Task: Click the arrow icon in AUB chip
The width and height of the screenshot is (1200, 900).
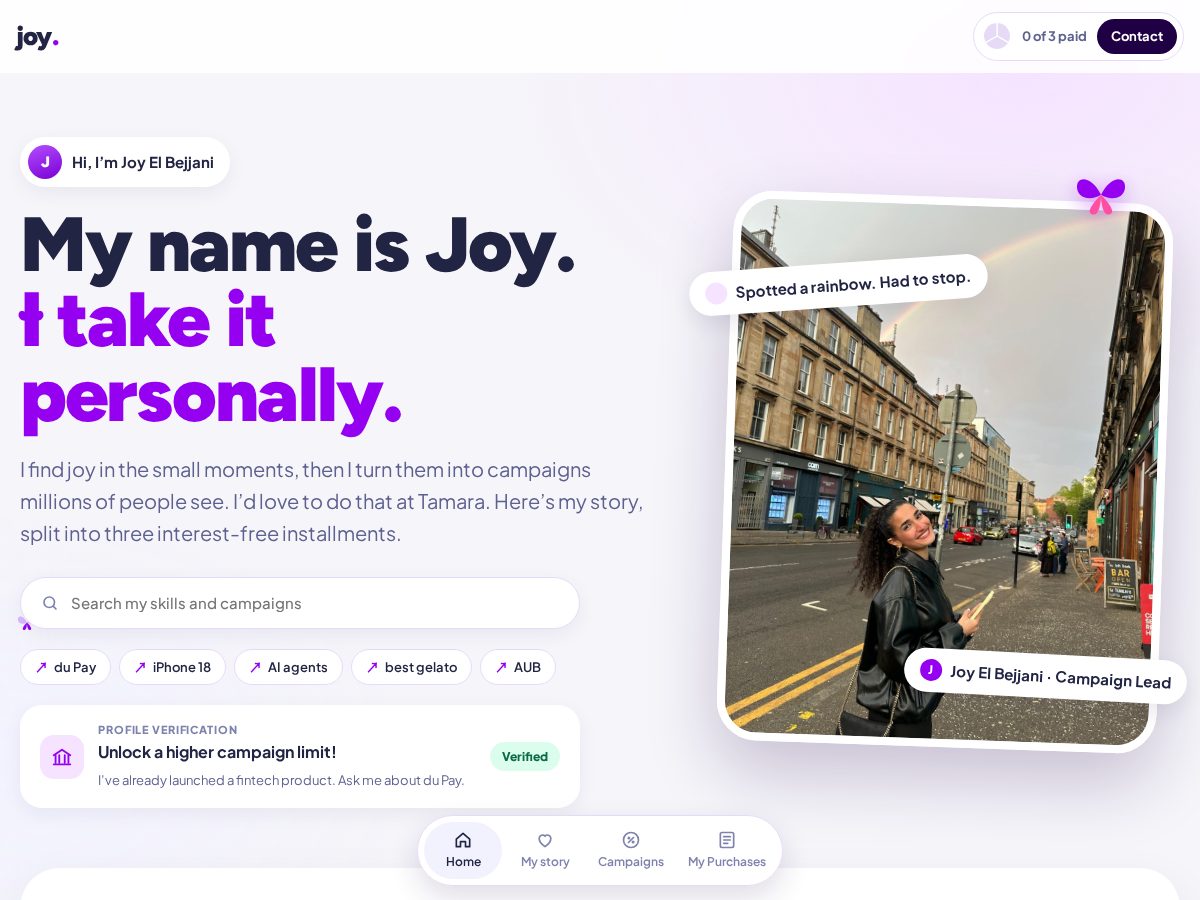Action: click(501, 667)
